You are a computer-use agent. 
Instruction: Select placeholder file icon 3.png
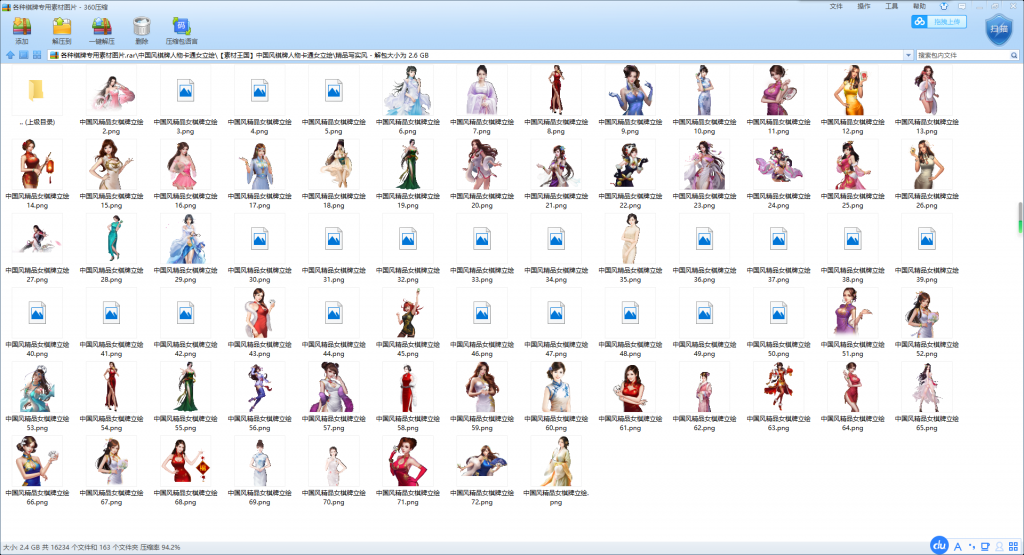[185, 91]
